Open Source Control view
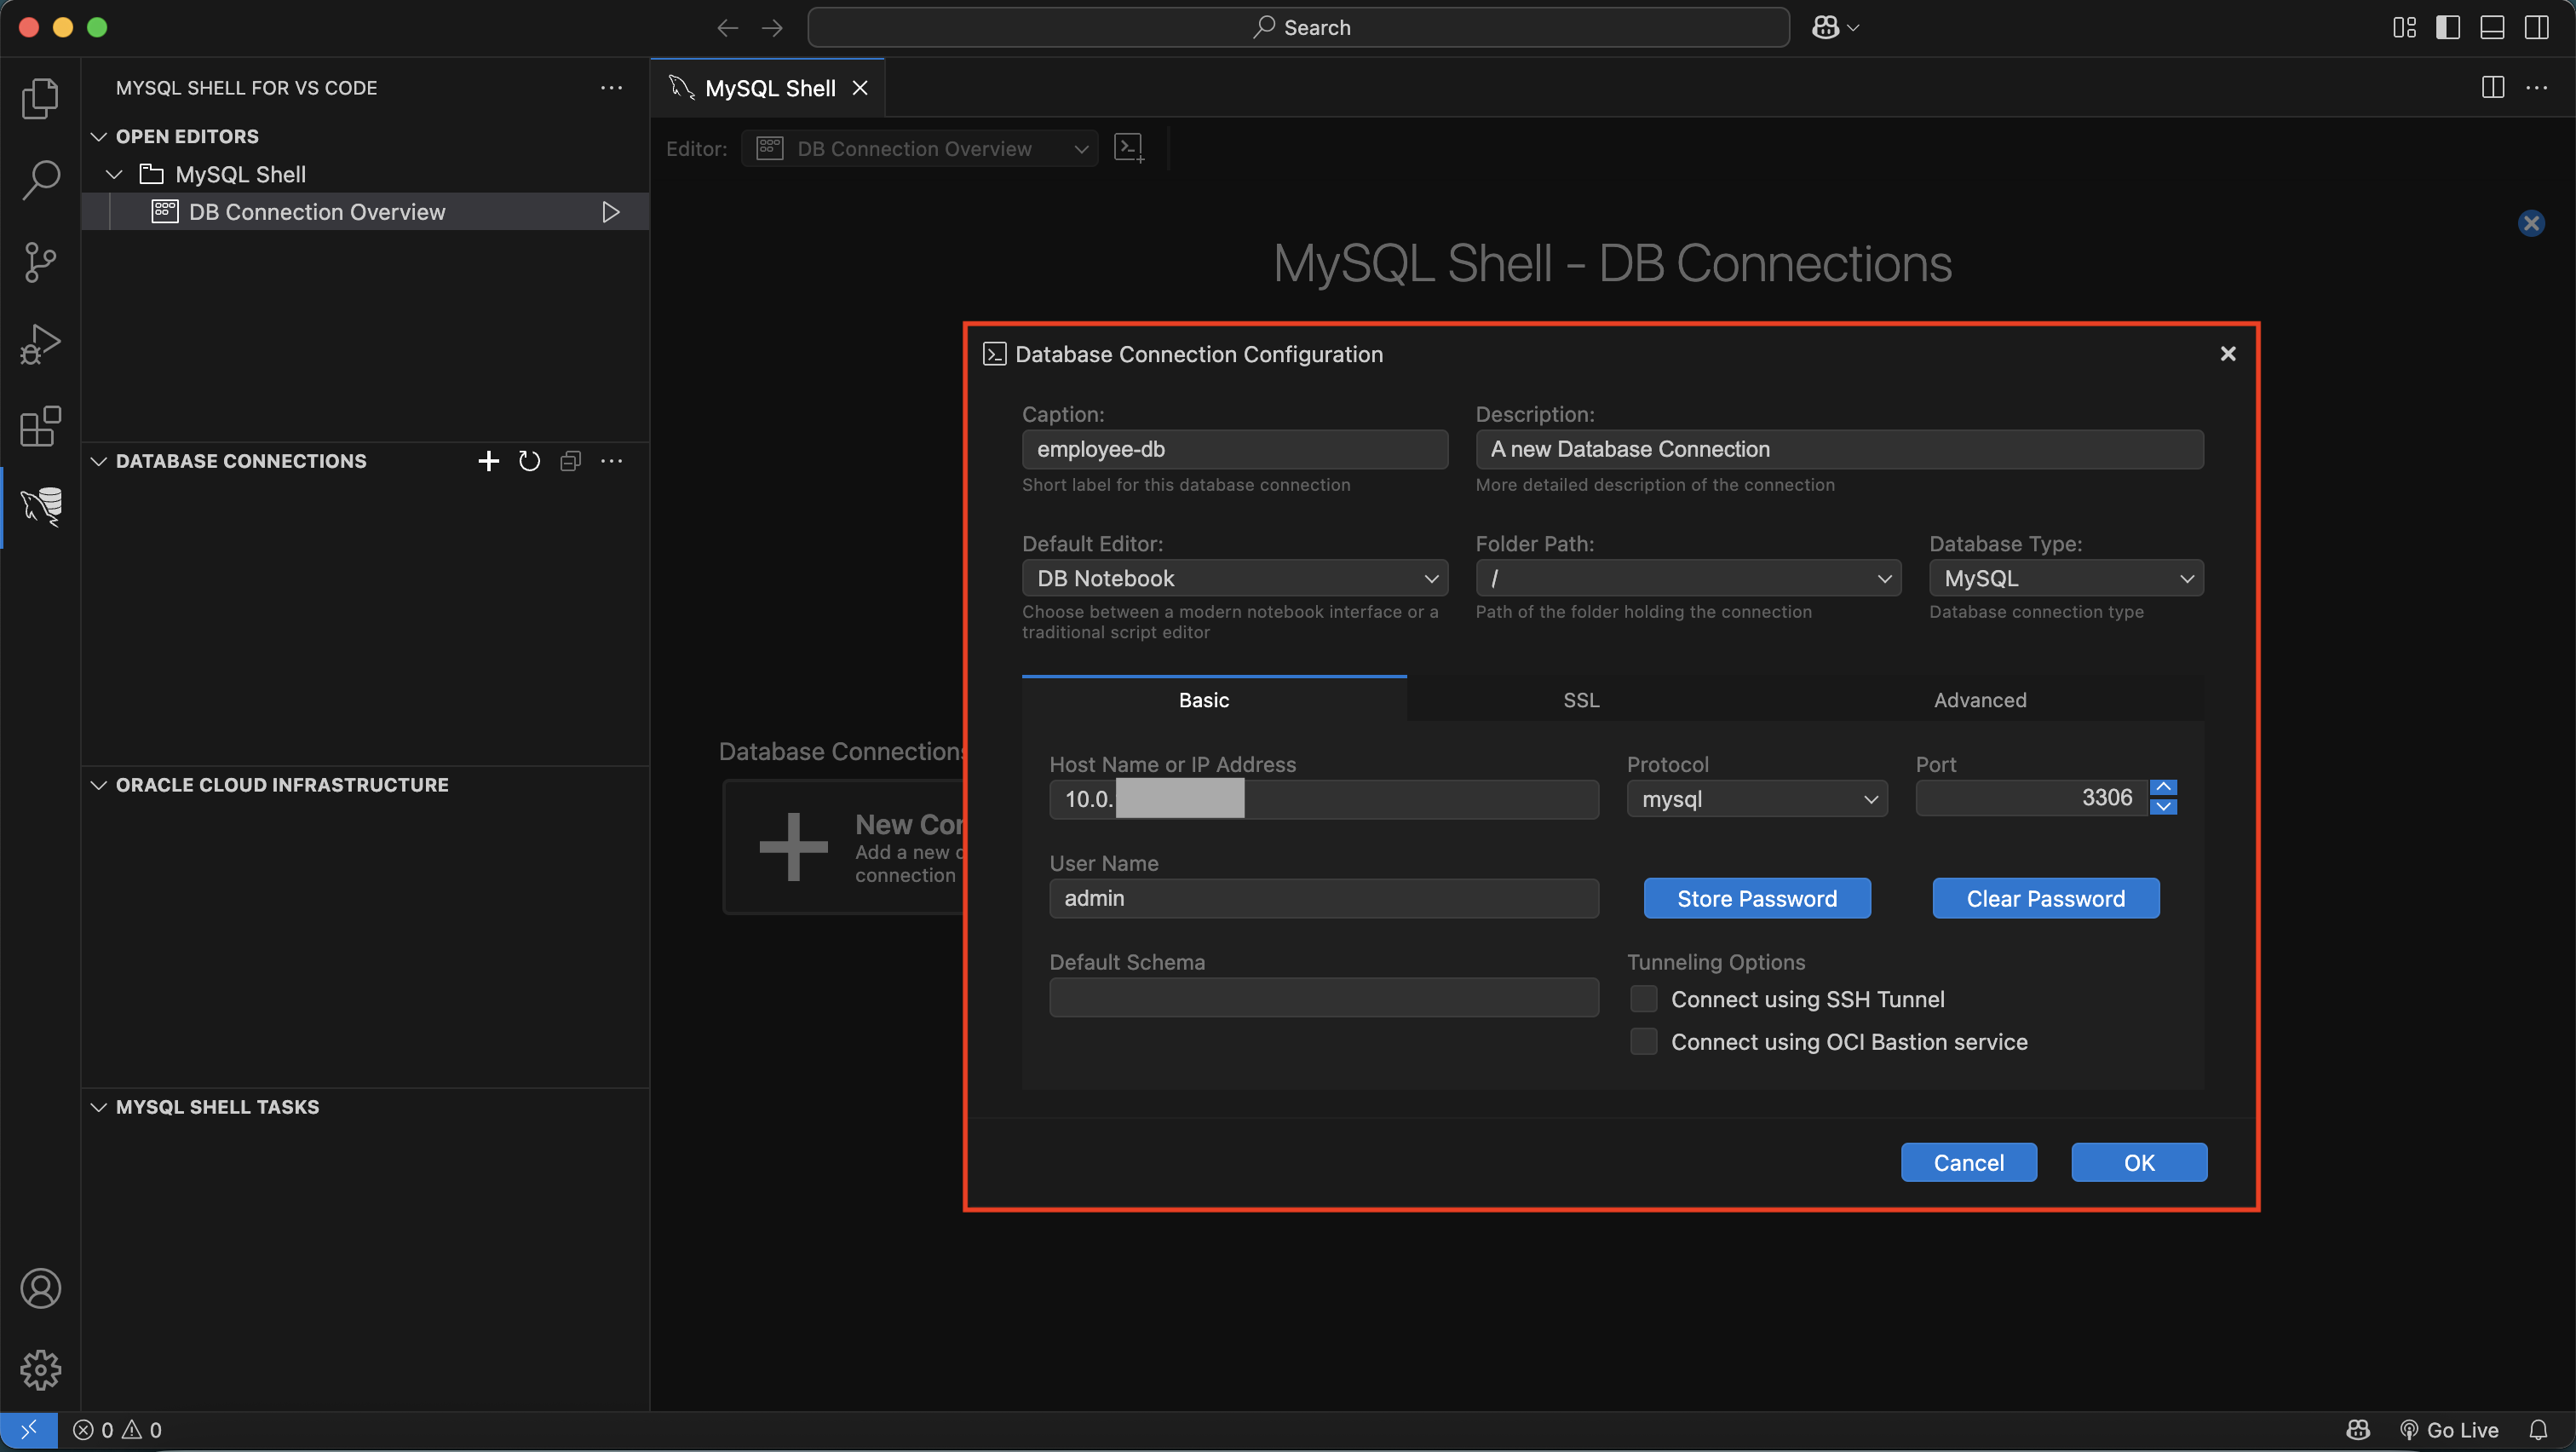This screenshot has height=1452, width=2576. point(41,262)
